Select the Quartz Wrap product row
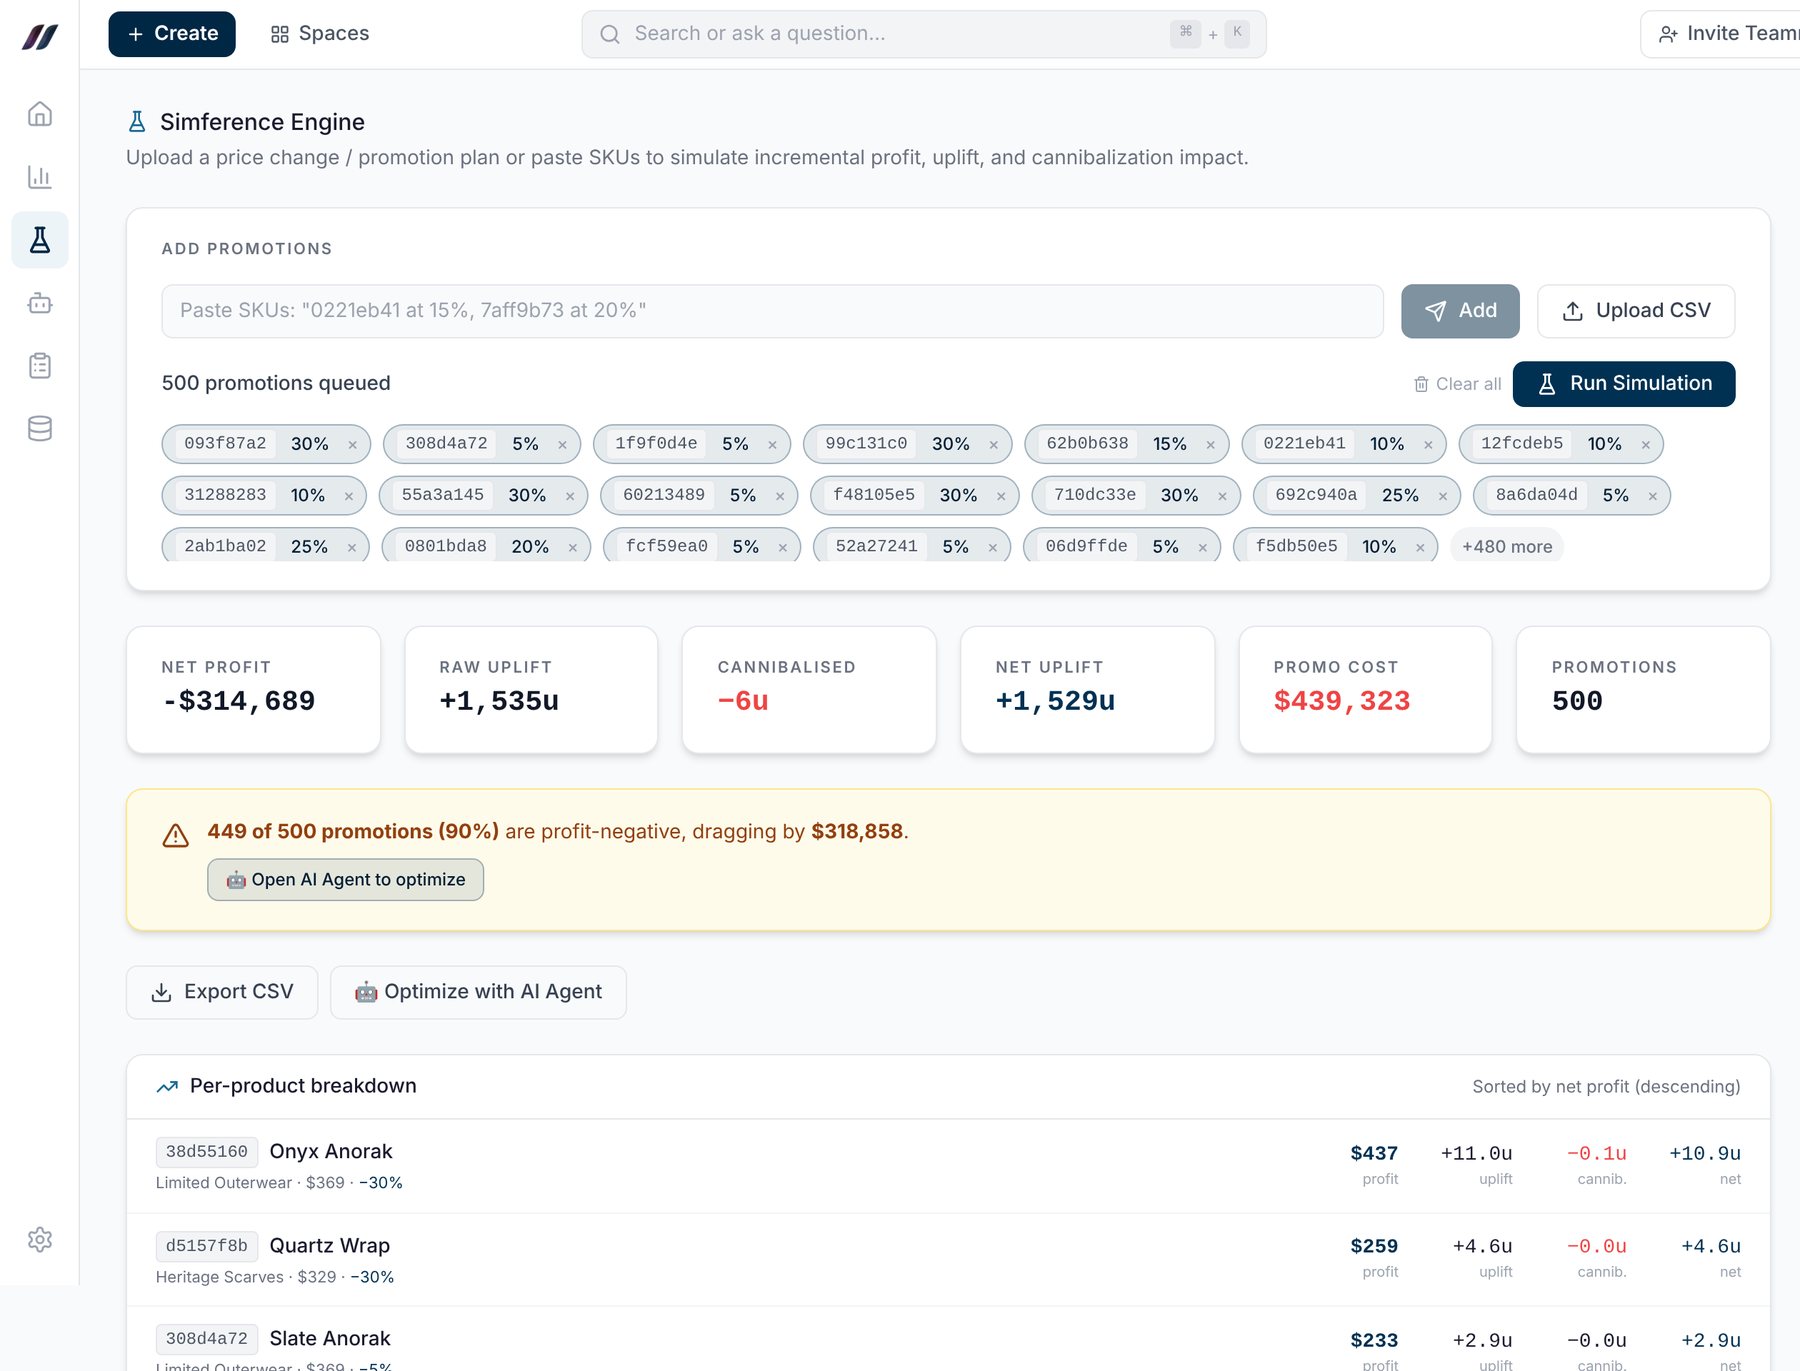The image size is (1800, 1371). pyautogui.click(x=948, y=1260)
